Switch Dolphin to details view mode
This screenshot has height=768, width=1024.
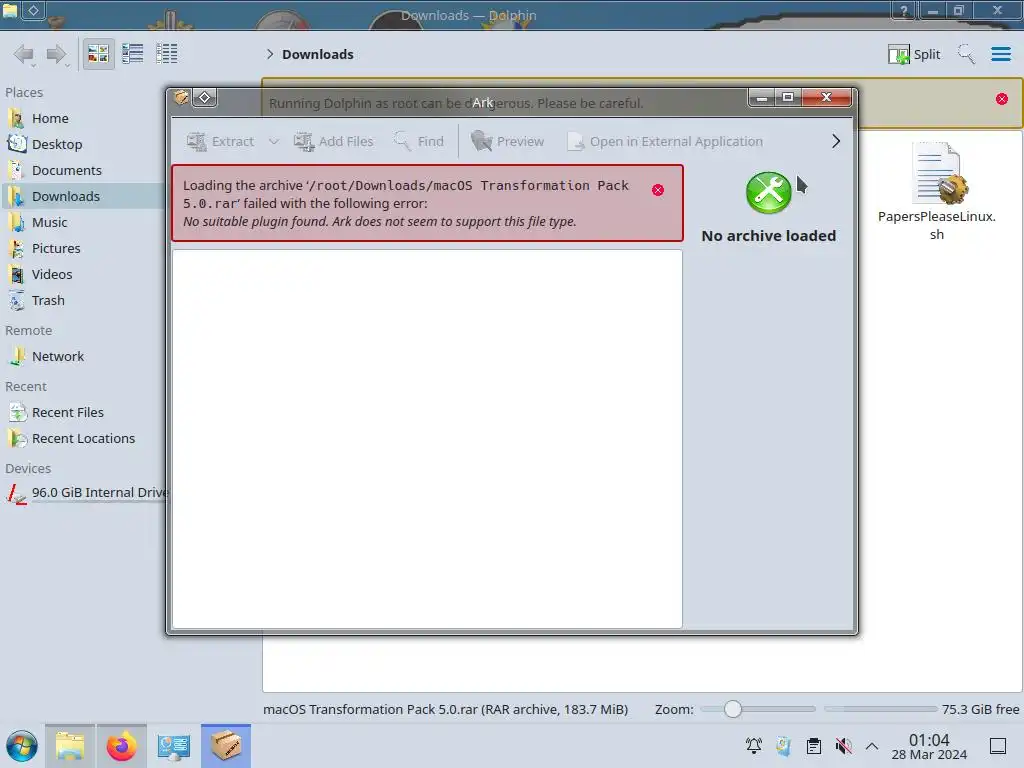click(167, 54)
